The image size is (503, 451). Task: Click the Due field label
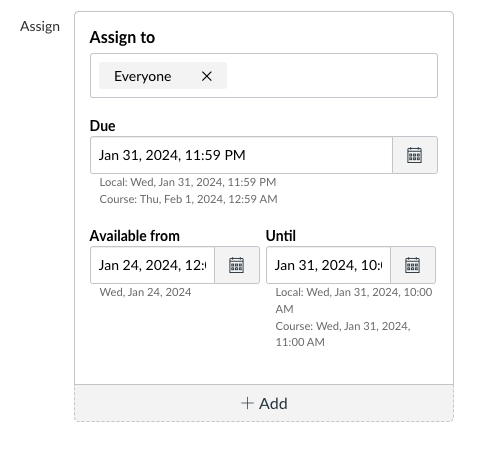pyautogui.click(x=103, y=126)
